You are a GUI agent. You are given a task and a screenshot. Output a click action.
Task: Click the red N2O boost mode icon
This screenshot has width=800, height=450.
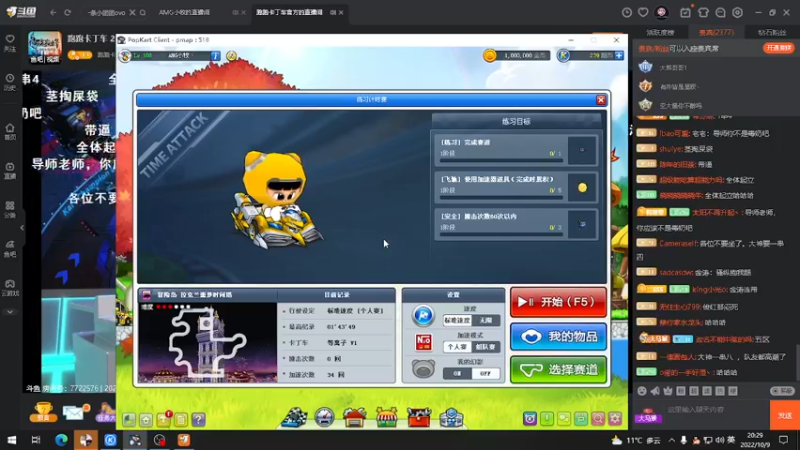423,342
